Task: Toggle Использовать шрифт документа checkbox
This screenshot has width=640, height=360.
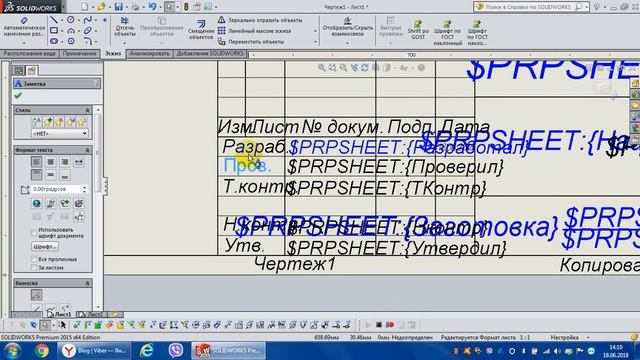Action: pyautogui.click(x=34, y=233)
